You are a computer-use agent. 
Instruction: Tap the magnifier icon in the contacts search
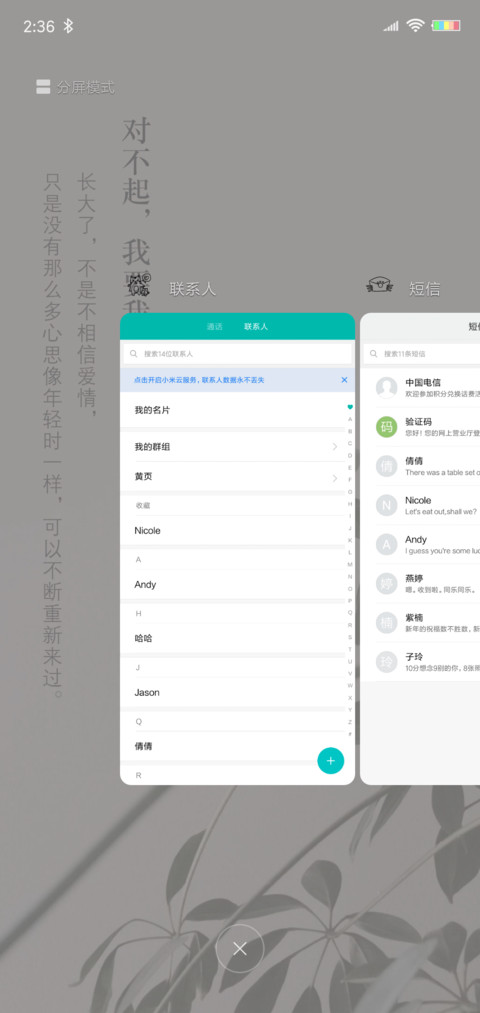[x=134, y=354]
